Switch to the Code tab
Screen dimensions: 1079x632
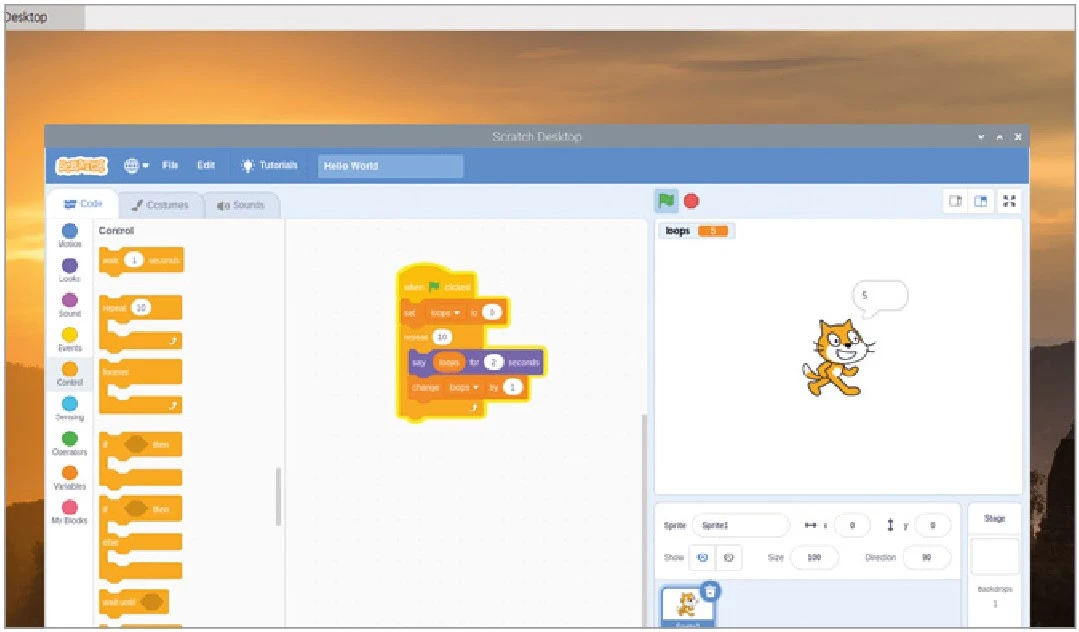83,204
